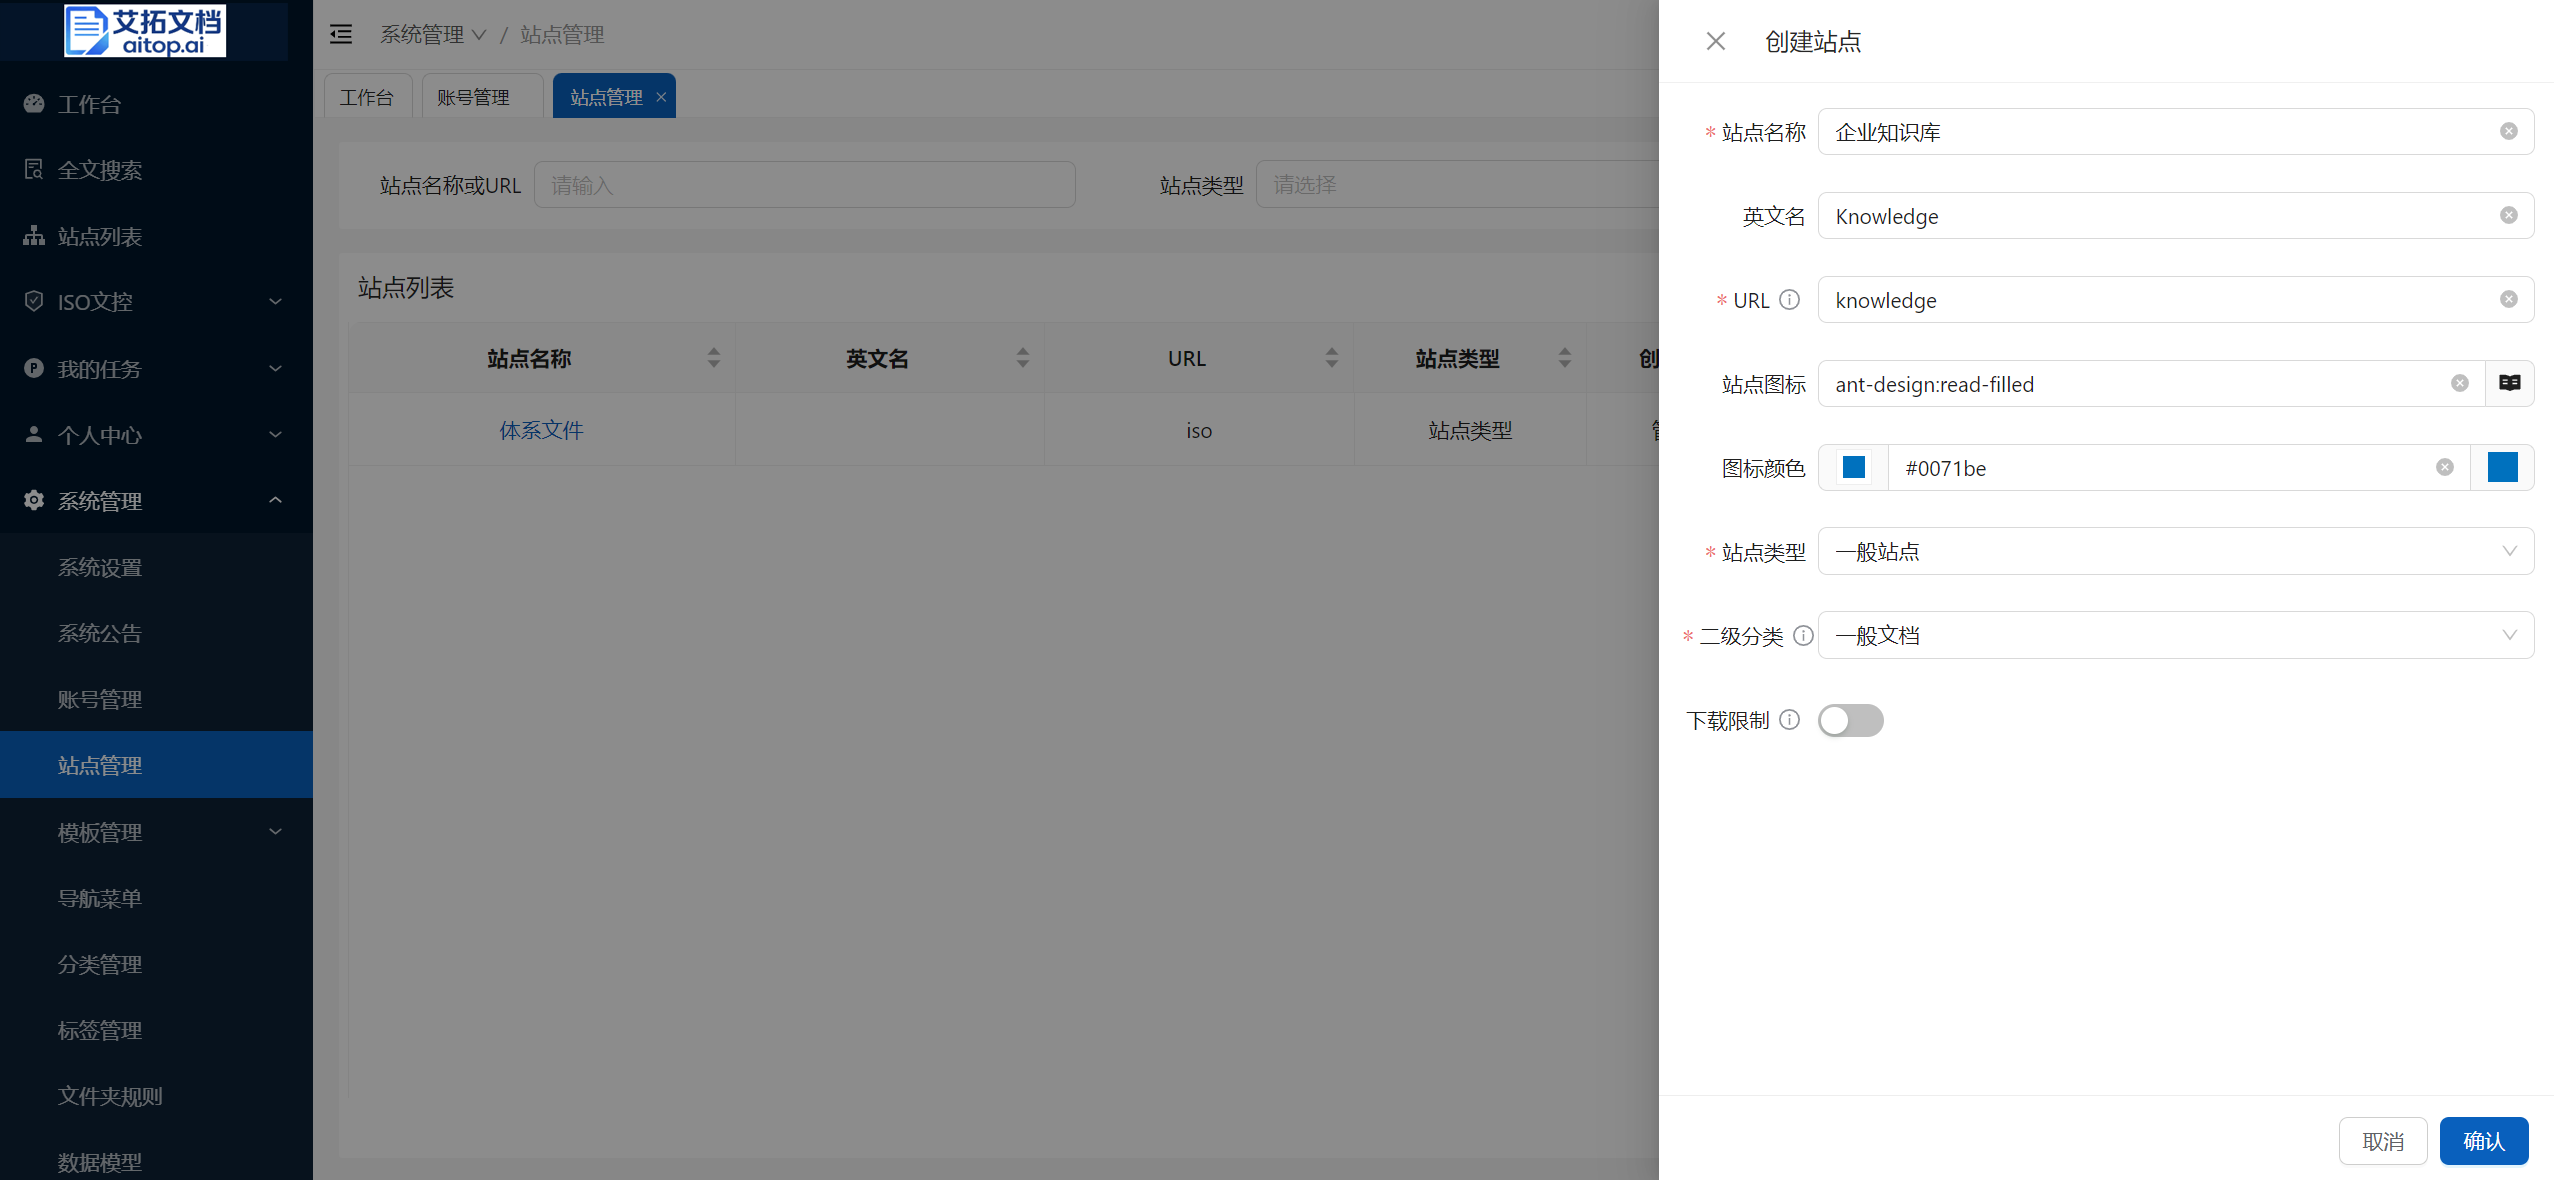2554x1180 pixels.
Task: Open 分类管理 in the sidebar
Action: click(x=100, y=964)
